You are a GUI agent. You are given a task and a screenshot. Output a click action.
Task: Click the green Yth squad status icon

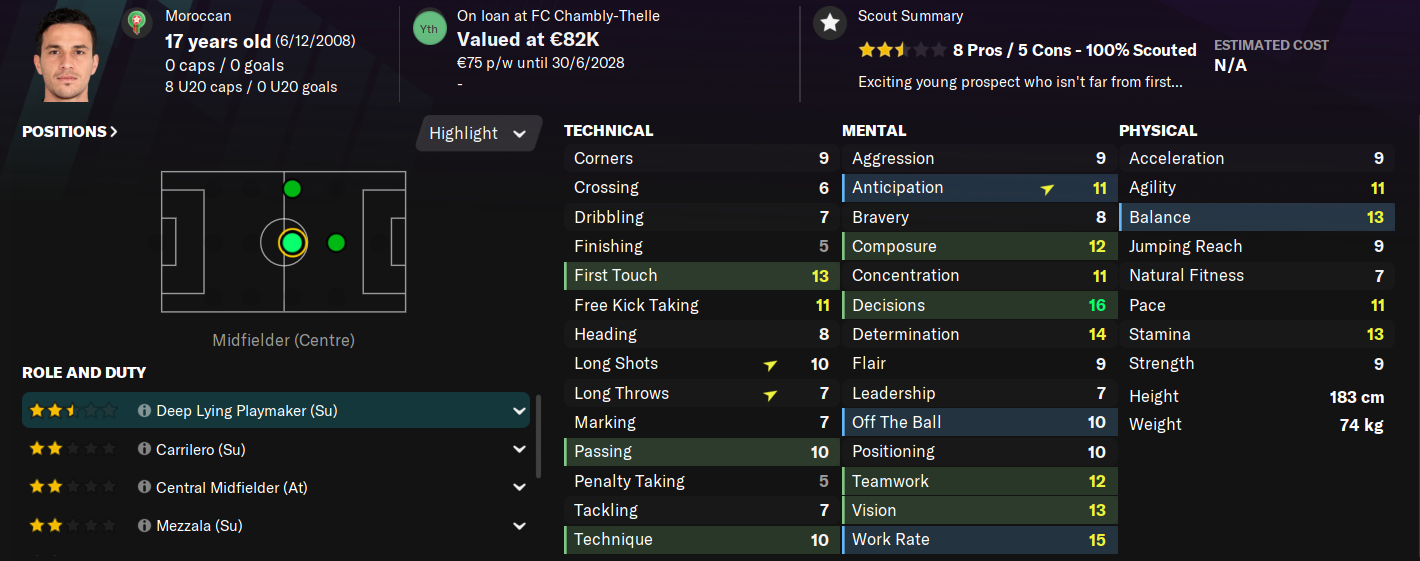(428, 27)
